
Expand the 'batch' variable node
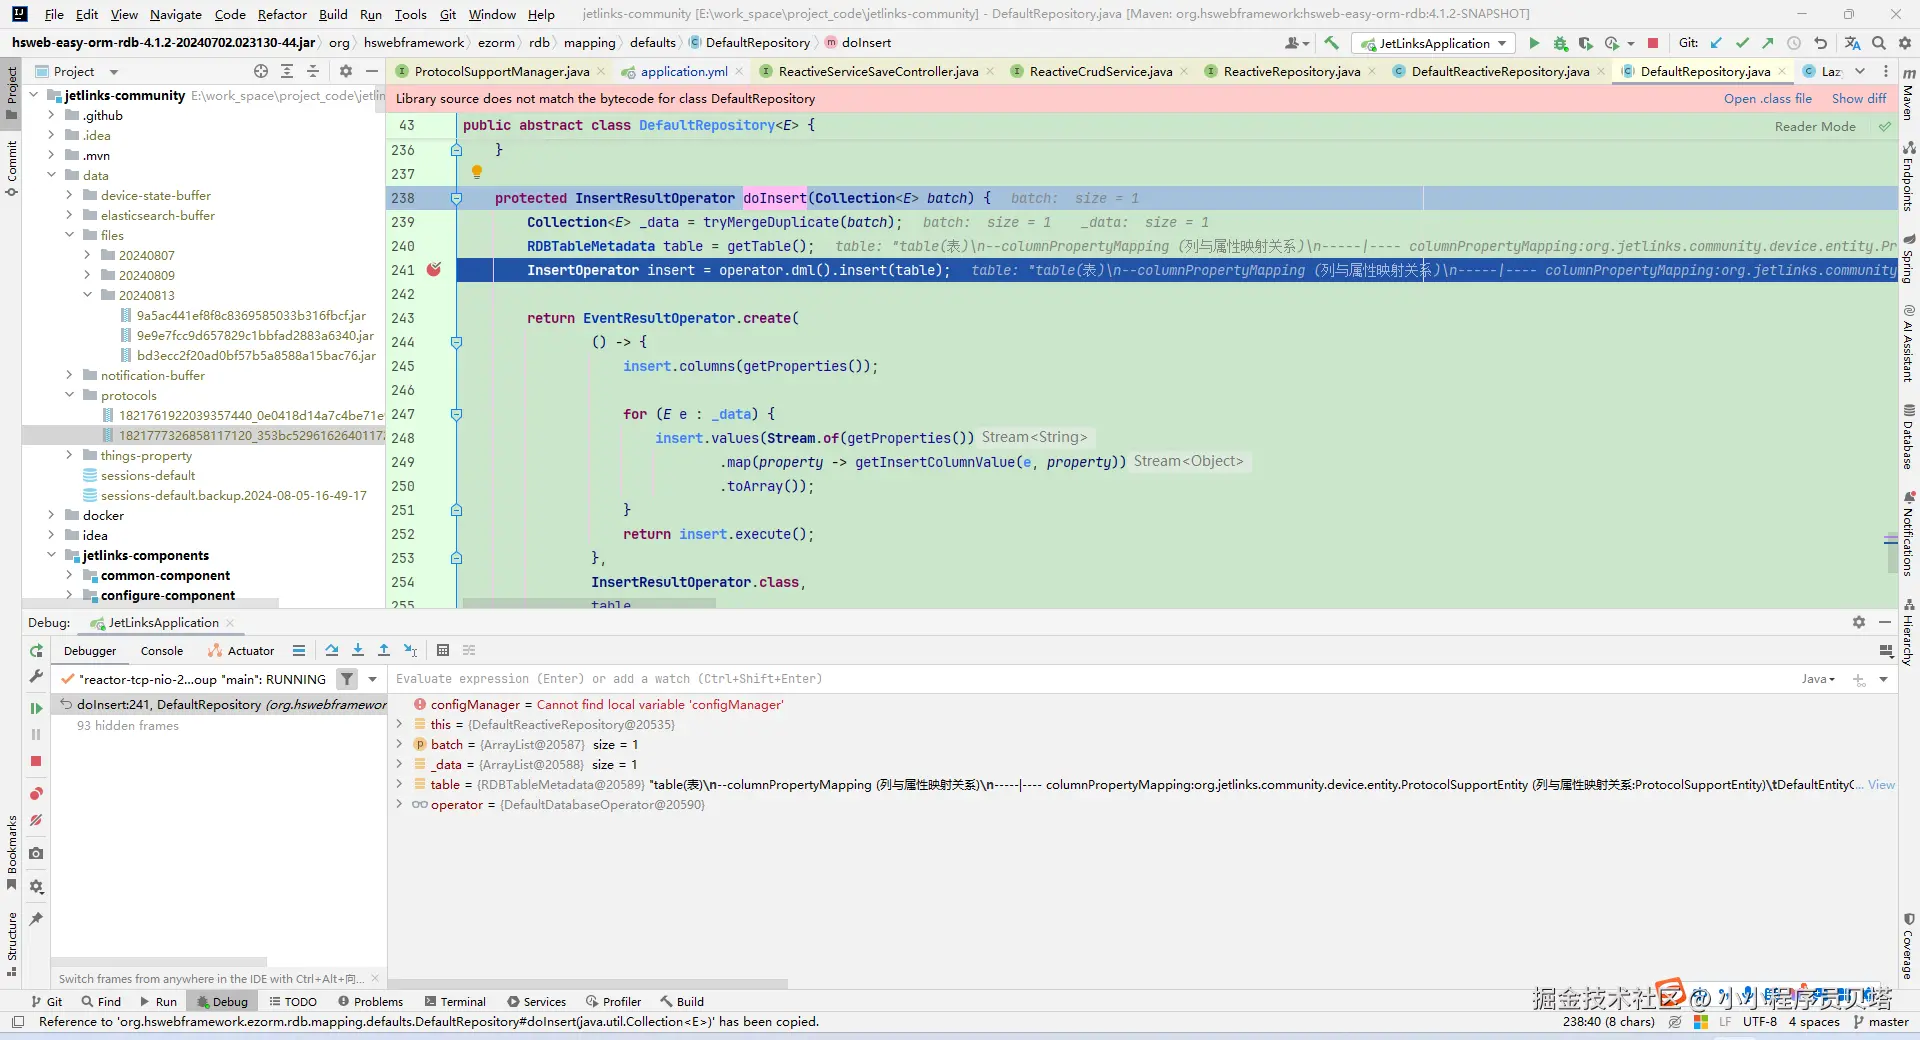tap(399, 744)
